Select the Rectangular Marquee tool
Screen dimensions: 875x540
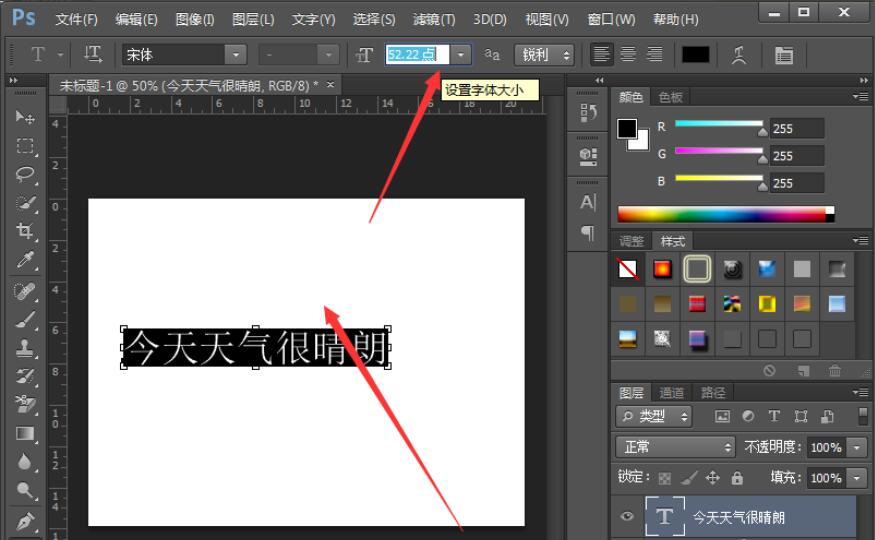click(25, 146)
